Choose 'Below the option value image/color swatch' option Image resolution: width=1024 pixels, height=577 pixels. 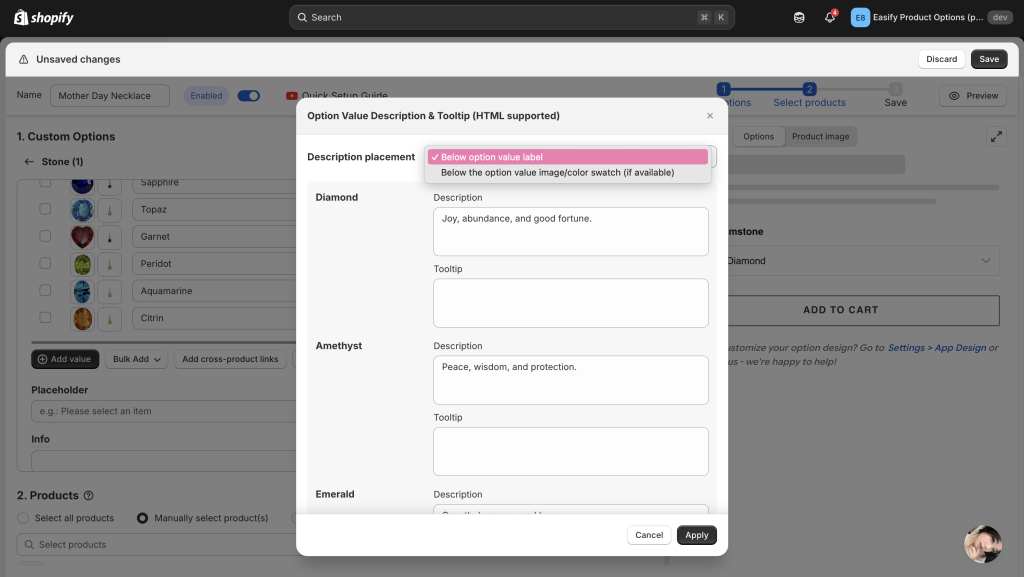pyautogui.click(x=557, y=173)
